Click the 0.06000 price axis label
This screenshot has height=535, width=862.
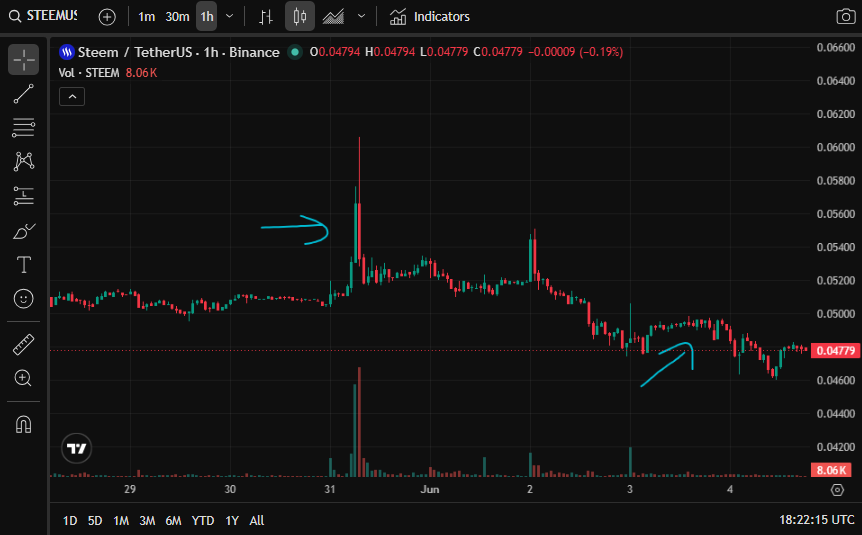coord(836,147)
